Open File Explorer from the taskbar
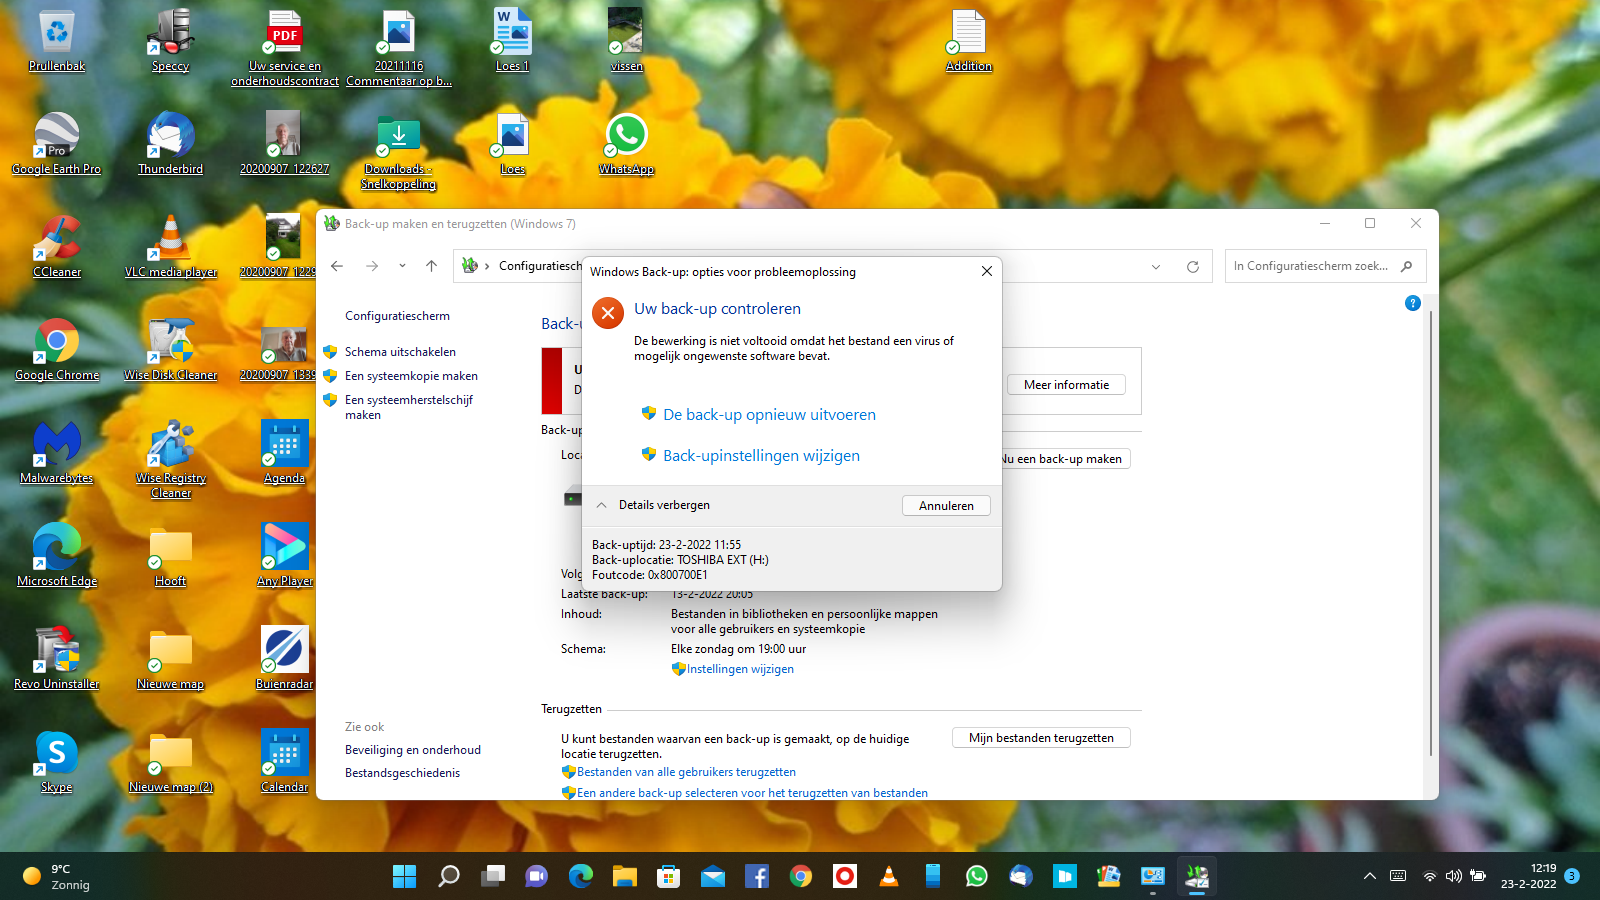 (625, 877)
